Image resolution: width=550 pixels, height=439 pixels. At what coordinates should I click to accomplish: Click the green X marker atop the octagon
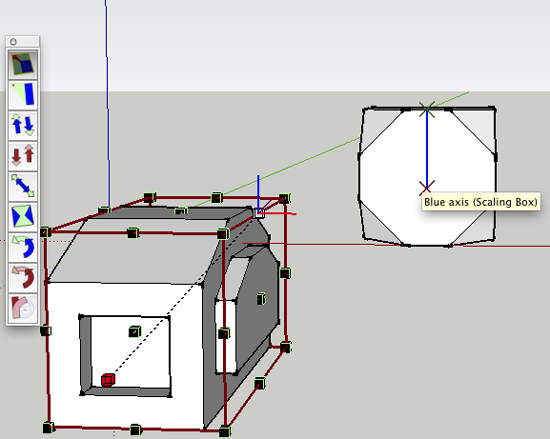point(427,109)
